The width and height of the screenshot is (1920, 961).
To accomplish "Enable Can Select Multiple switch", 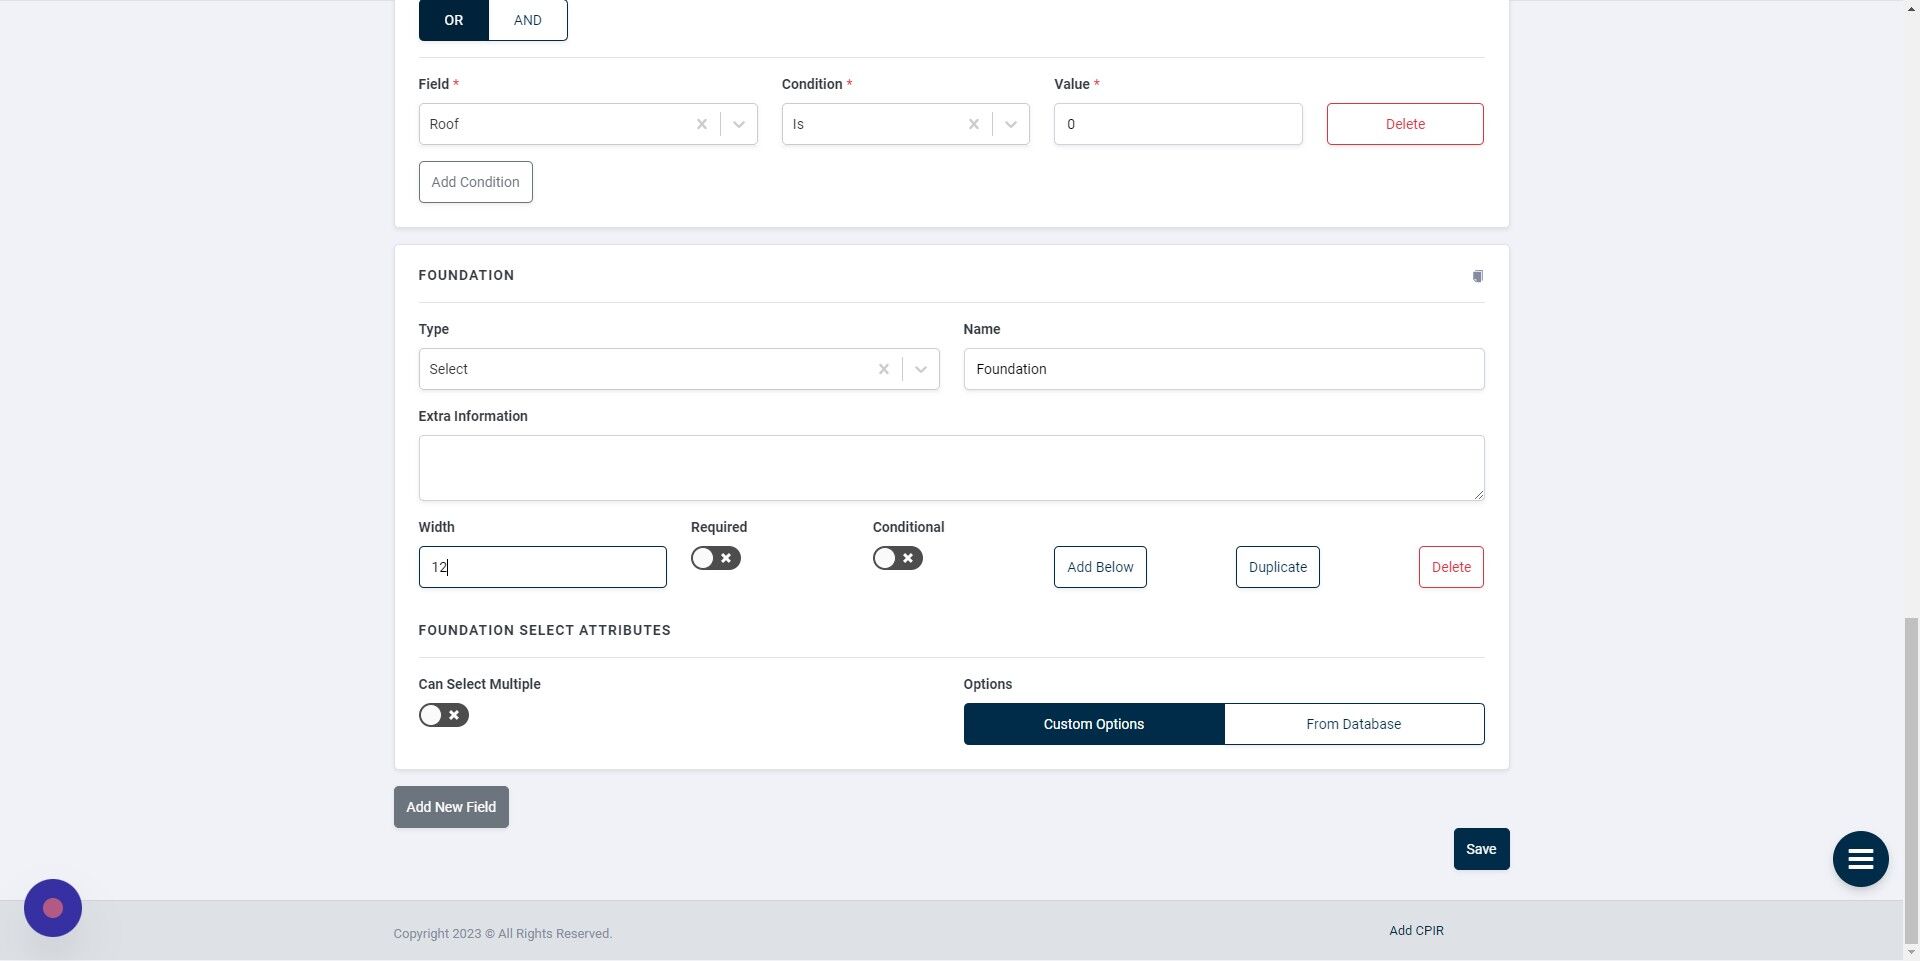I will [x=444, y=715].
